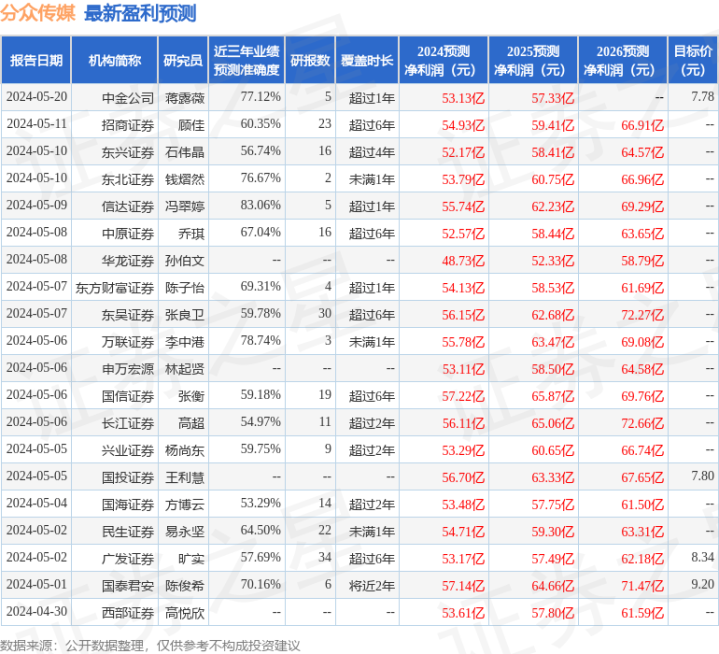Click the 2024-05-20 report date
This screenshot has height=654, width=719.
(37, 97)
